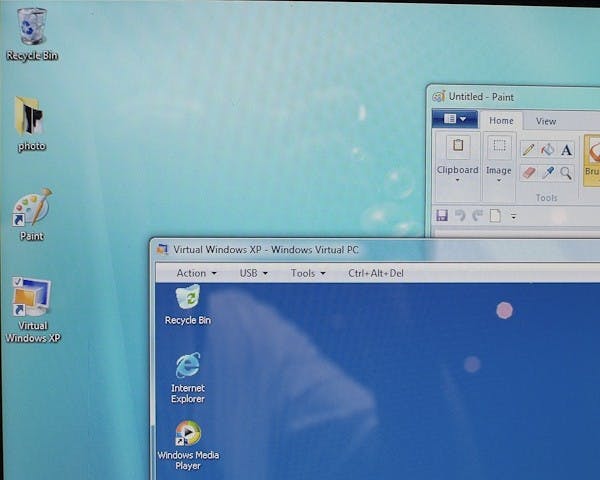This screenshot has height=480, width=600.
Task: Open the Paint application menu button
Action: tap(455, 119)
